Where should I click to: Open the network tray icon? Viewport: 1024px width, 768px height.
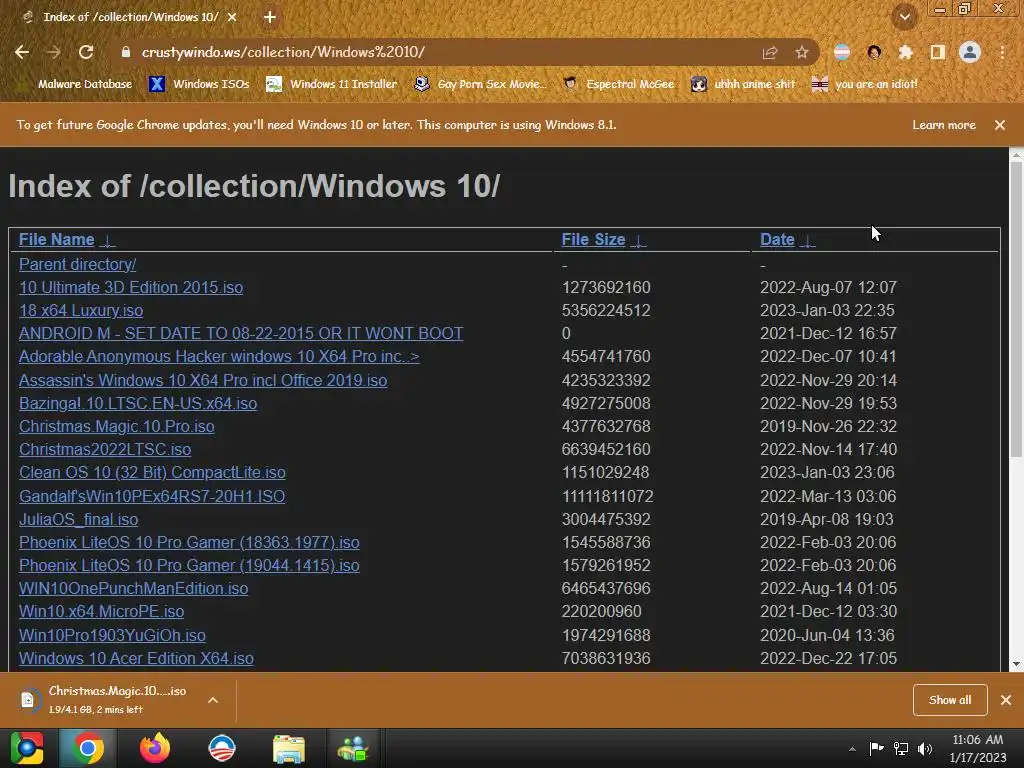click(901, 749)
